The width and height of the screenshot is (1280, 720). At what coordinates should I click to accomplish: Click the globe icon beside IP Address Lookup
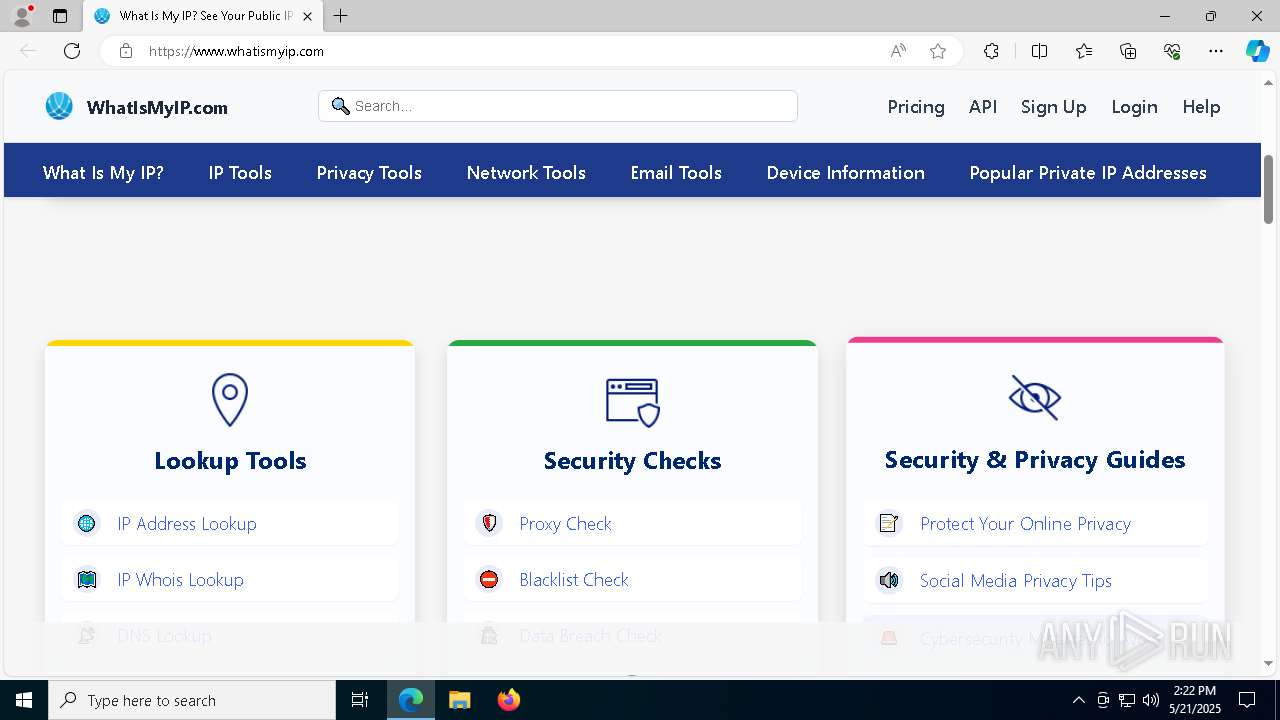pyautogui.click(x=87, y=523)
